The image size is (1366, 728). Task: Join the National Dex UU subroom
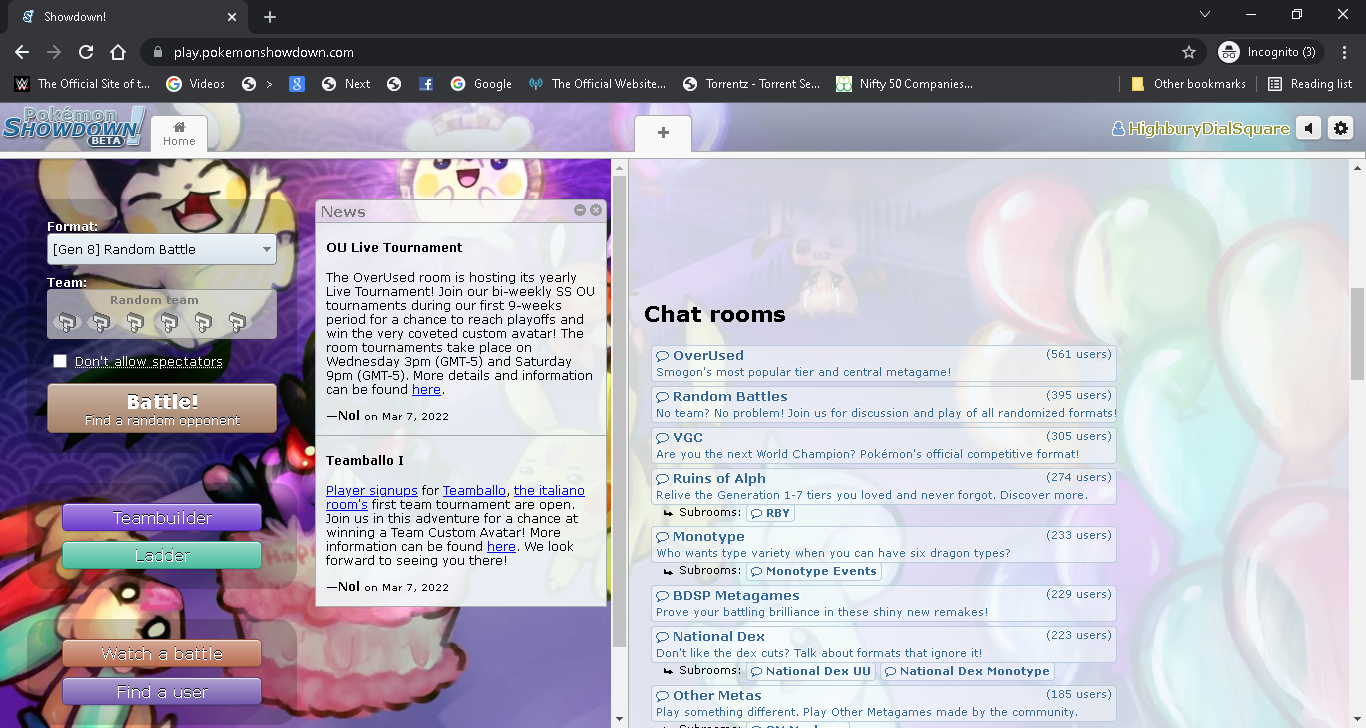tap(811, 671)
